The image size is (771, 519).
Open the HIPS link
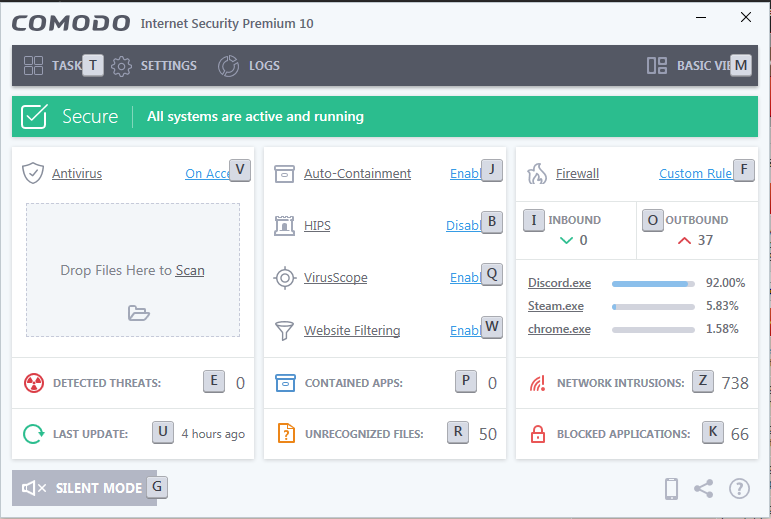point(317,226)
